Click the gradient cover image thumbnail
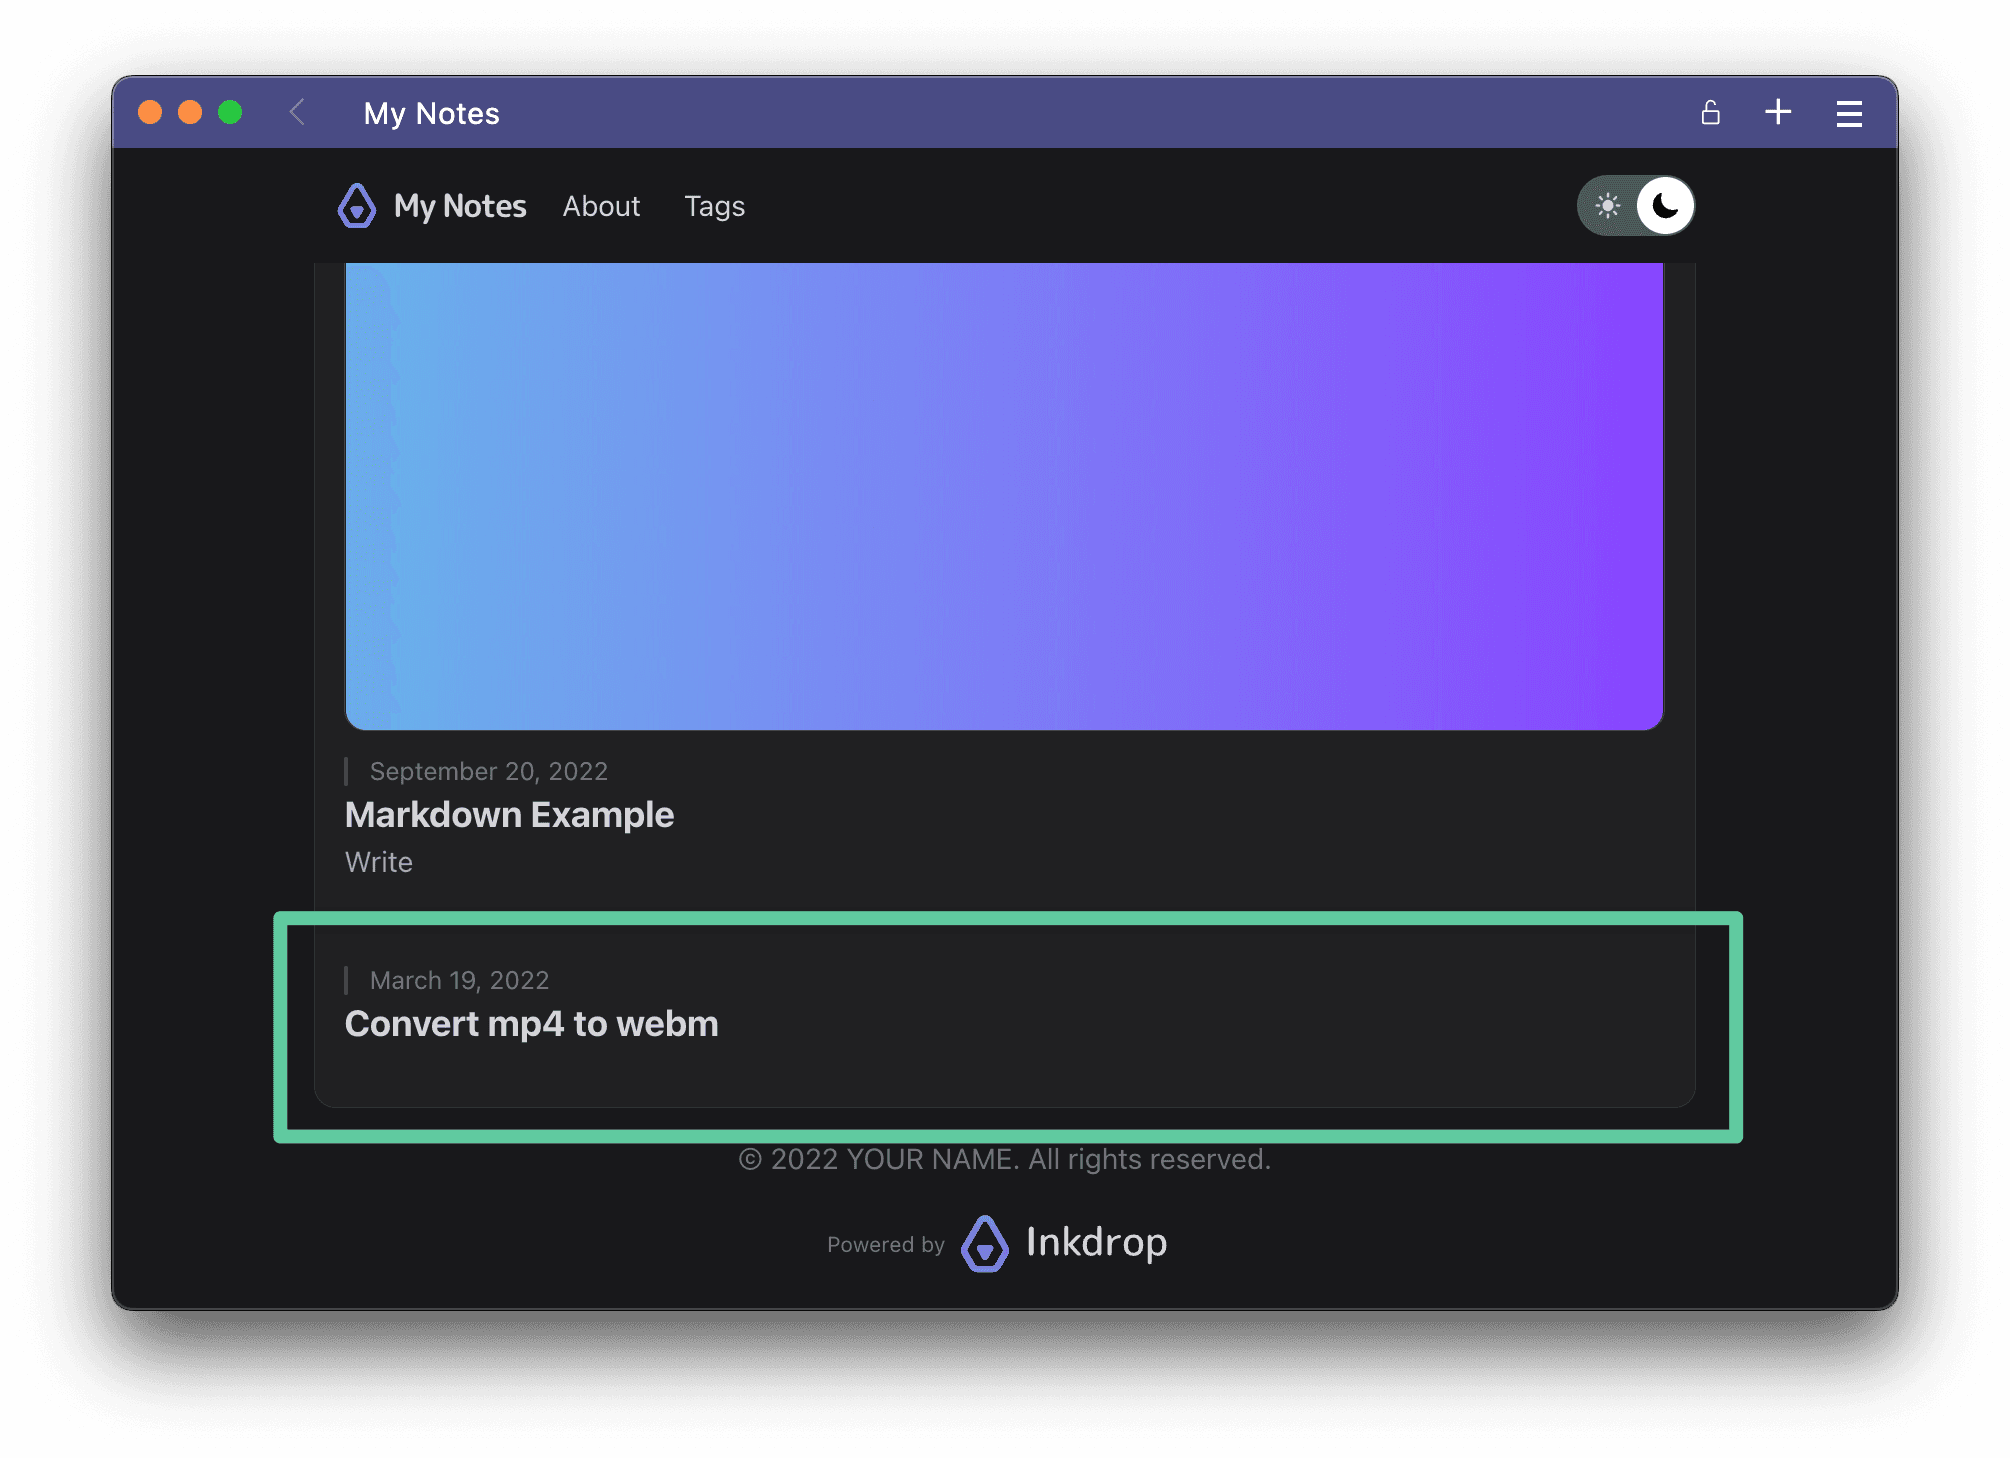Image resolution: width=2010 pixels, height=1458 pixels. [1003, 495]
